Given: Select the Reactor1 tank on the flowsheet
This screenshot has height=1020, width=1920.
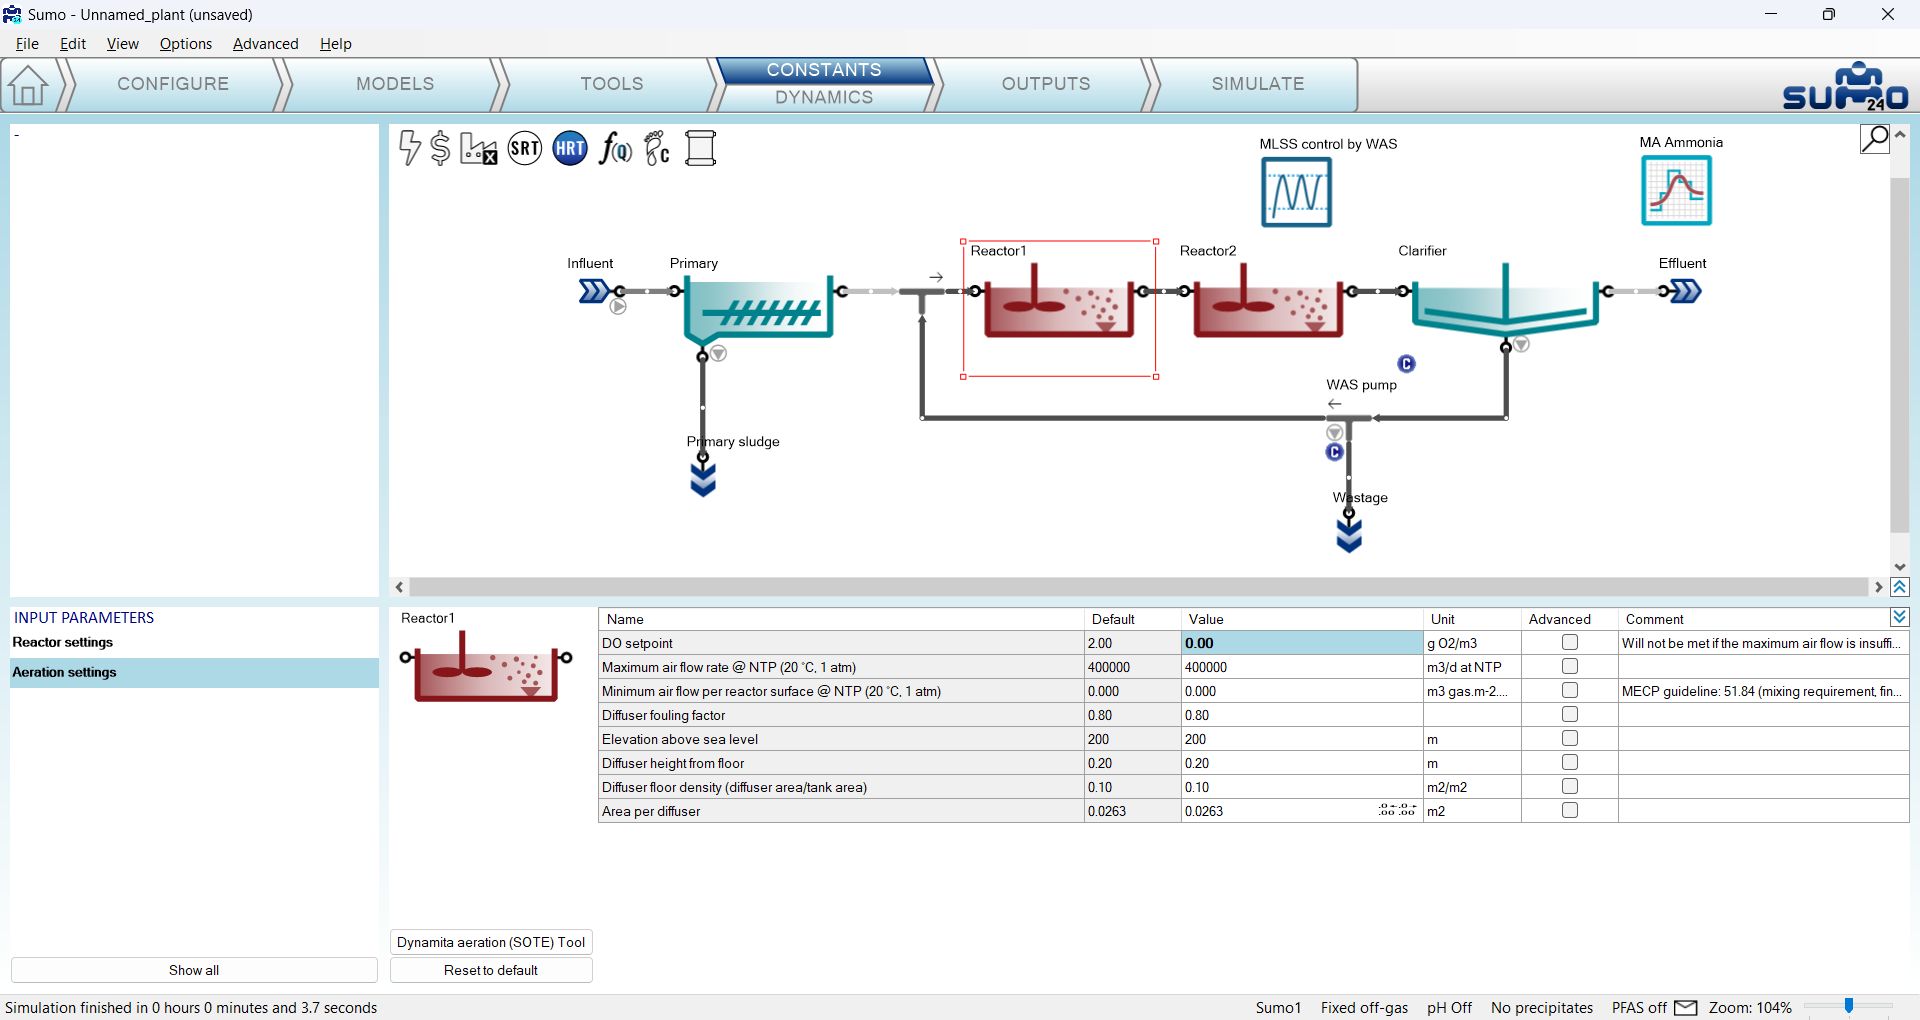Looking at the screenshot, I should [x=1059, y=300].
